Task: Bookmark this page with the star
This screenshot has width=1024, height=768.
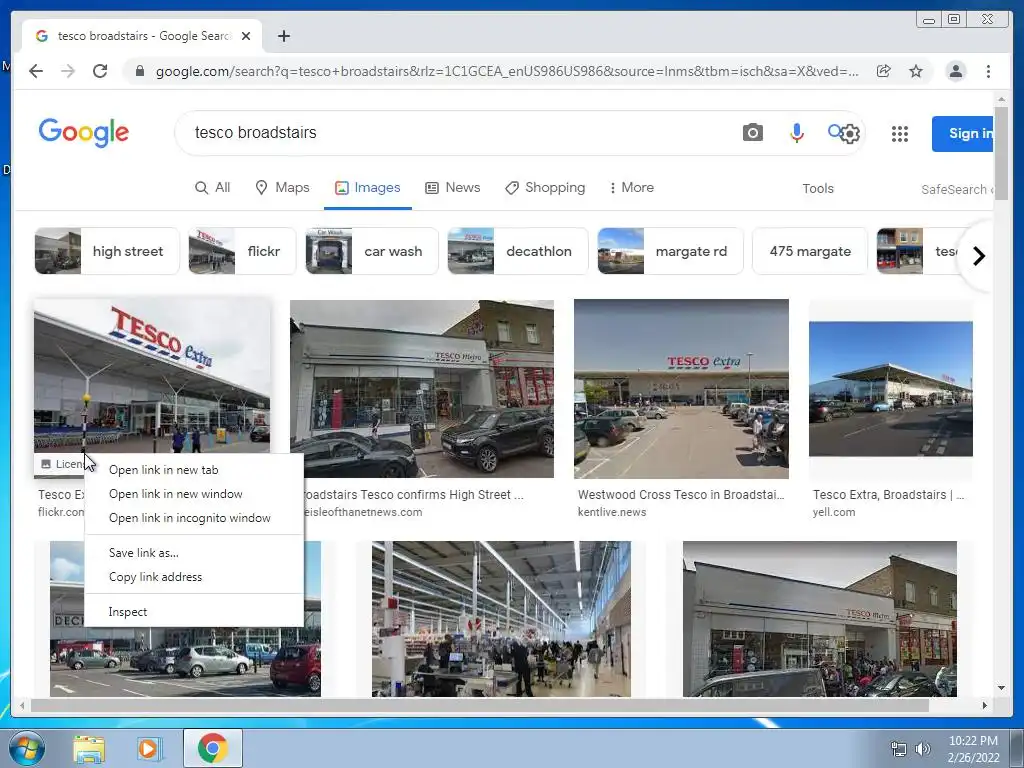Action: tap(916, 71)
